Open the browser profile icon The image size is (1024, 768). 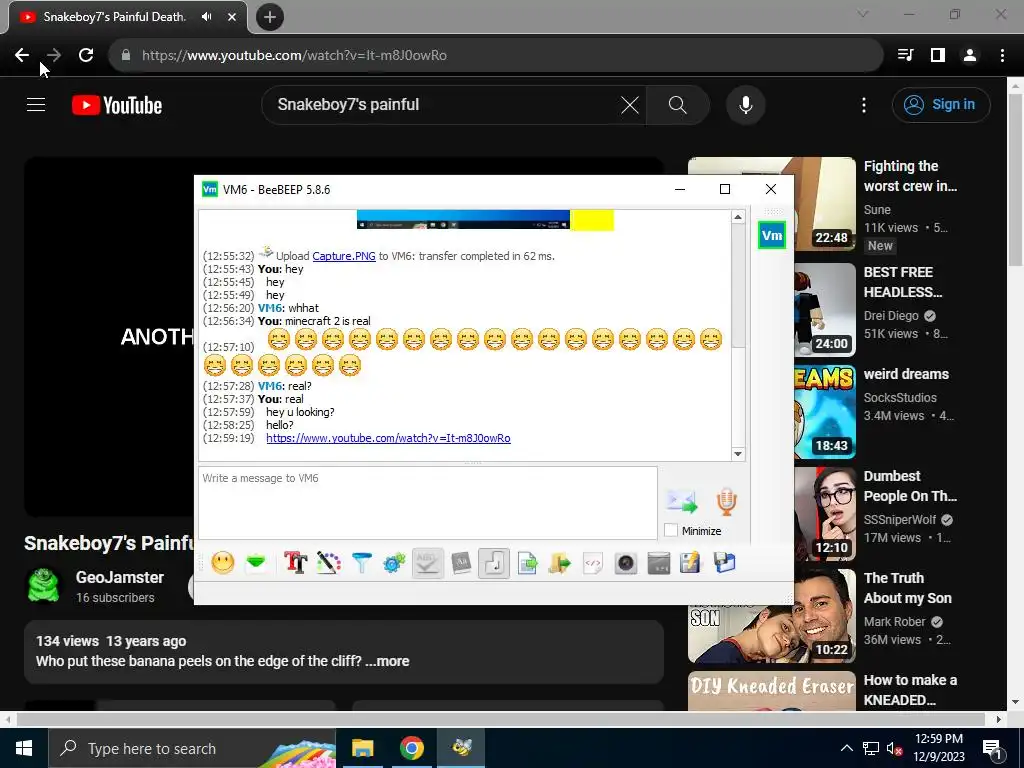coord(970,56)
